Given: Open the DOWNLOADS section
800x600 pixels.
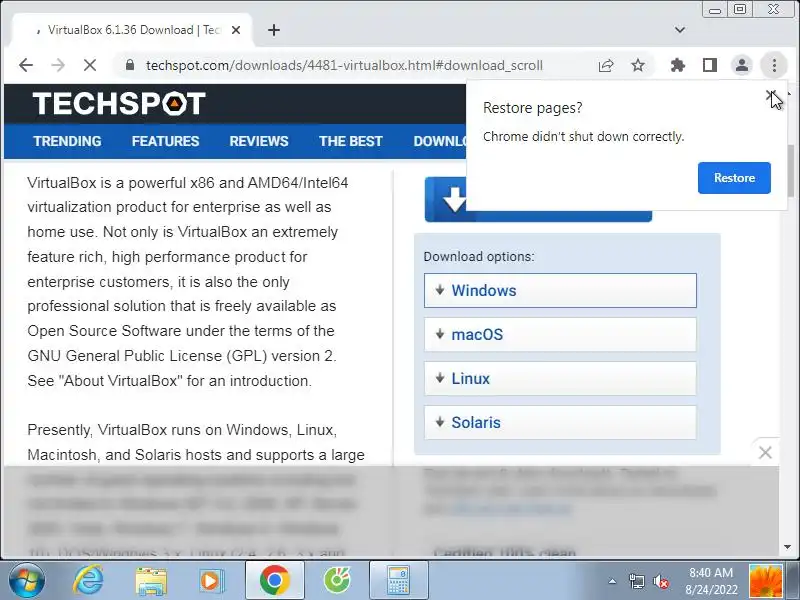Looking at the screenshot, I should [x=440, y=141].
